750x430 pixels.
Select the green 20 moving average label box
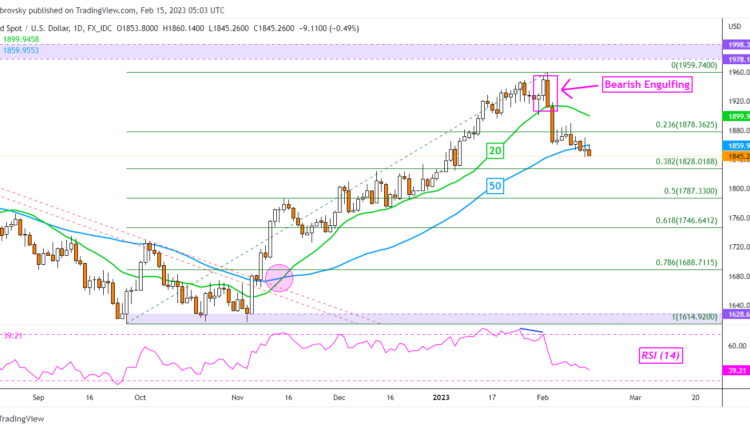click(x=495, y=149)
